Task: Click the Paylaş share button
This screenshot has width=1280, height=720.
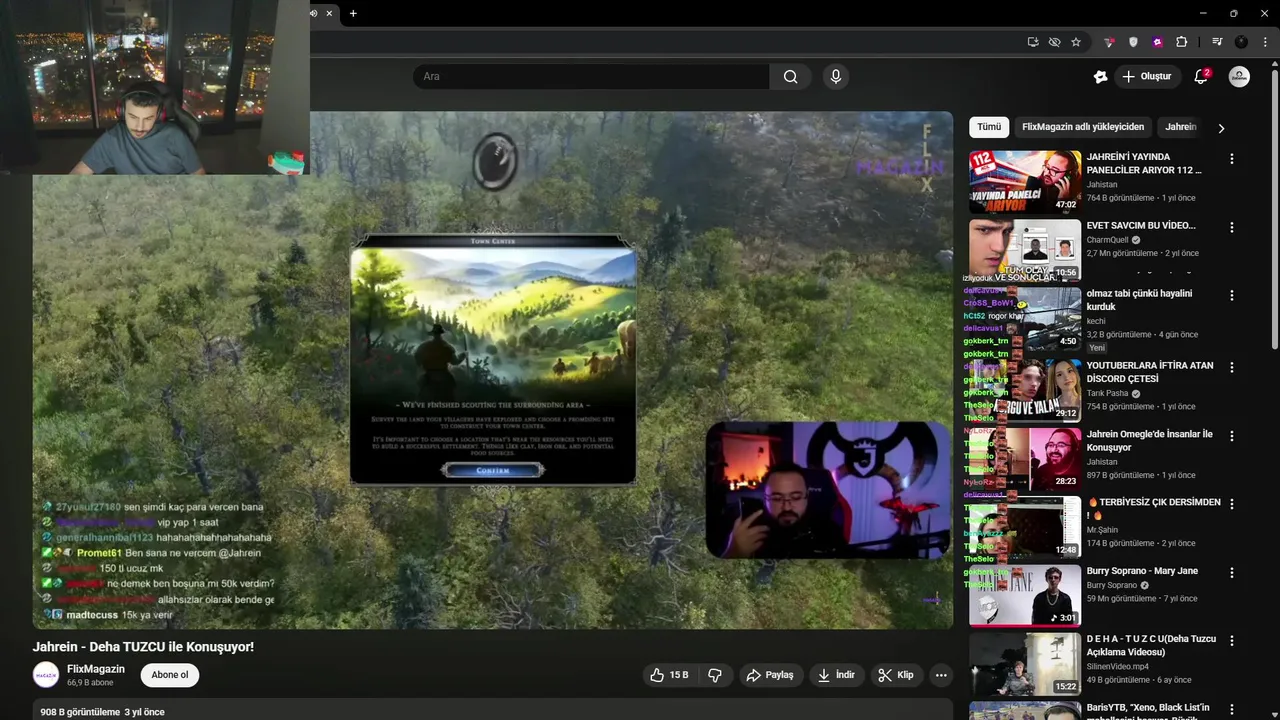Action: [770, 675]
